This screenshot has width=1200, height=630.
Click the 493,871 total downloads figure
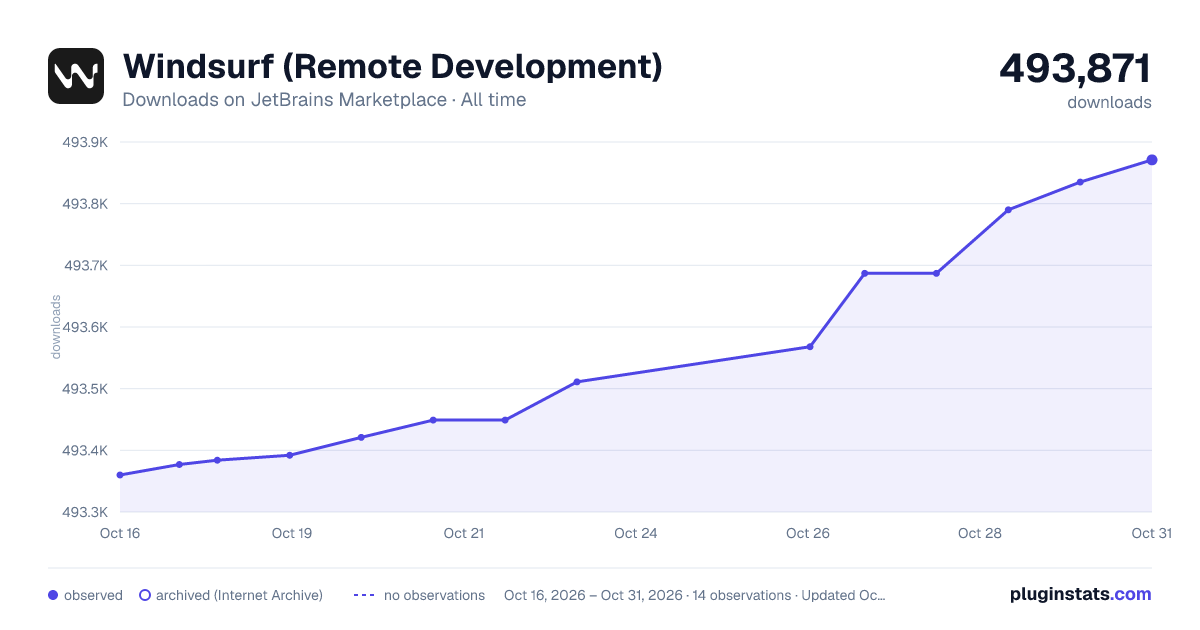click(x=1075, y=68)
